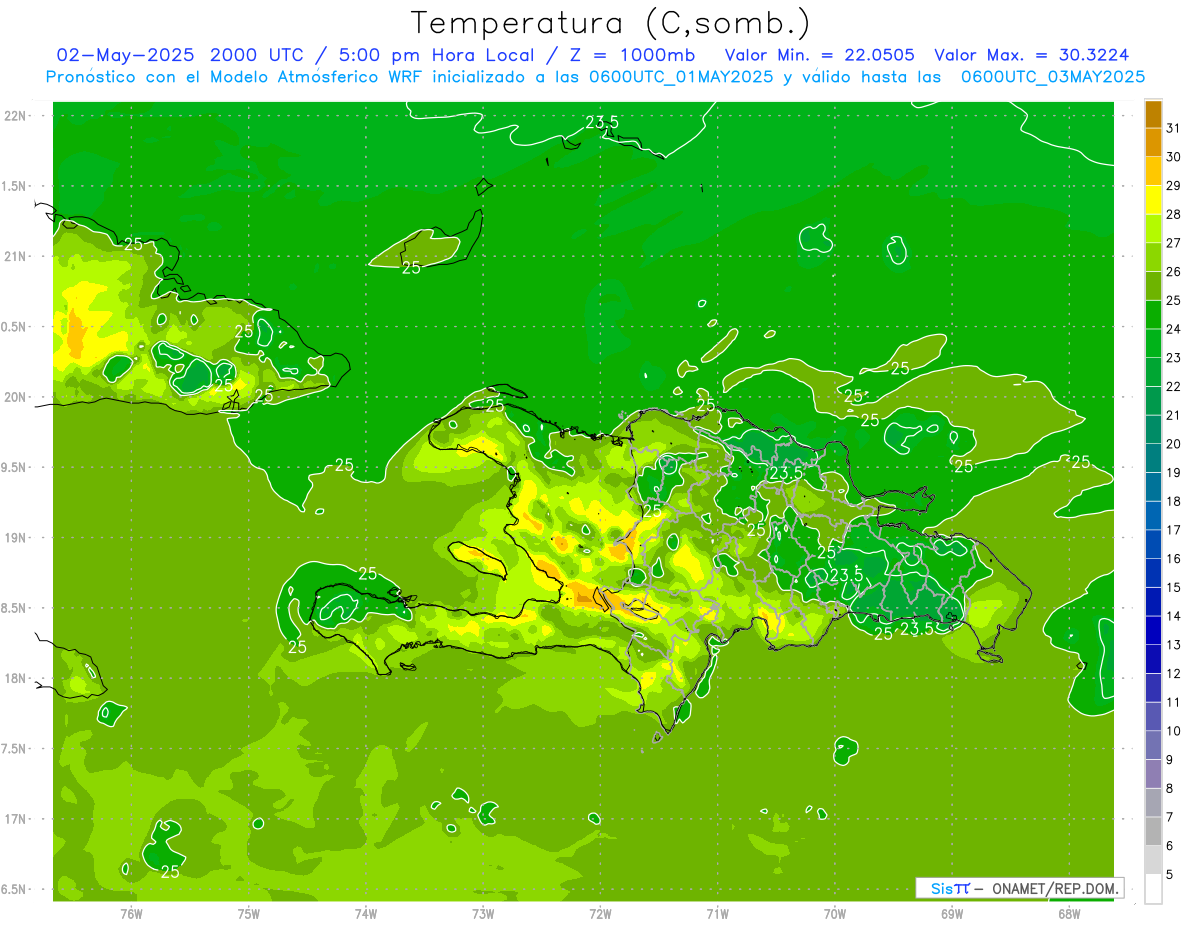Pick the purple legend swatch between 9 and 10
The width and height of the screenshot is (1200, 927).
1153,746
